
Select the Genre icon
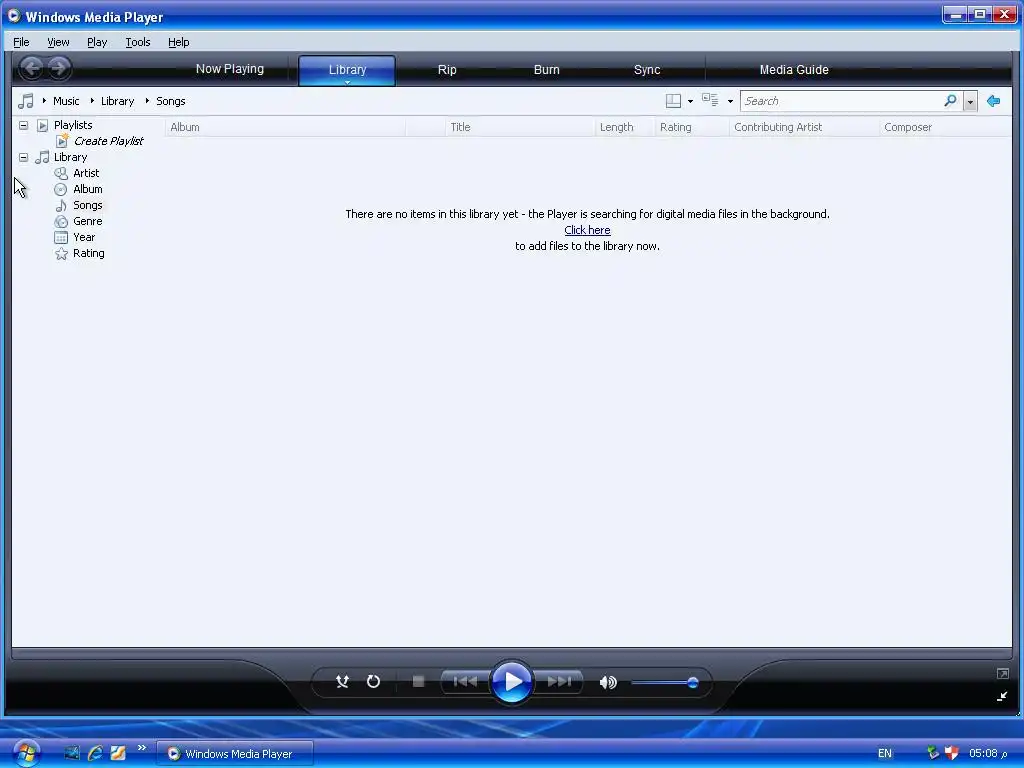pyautogui.click(x=61, y=222)
